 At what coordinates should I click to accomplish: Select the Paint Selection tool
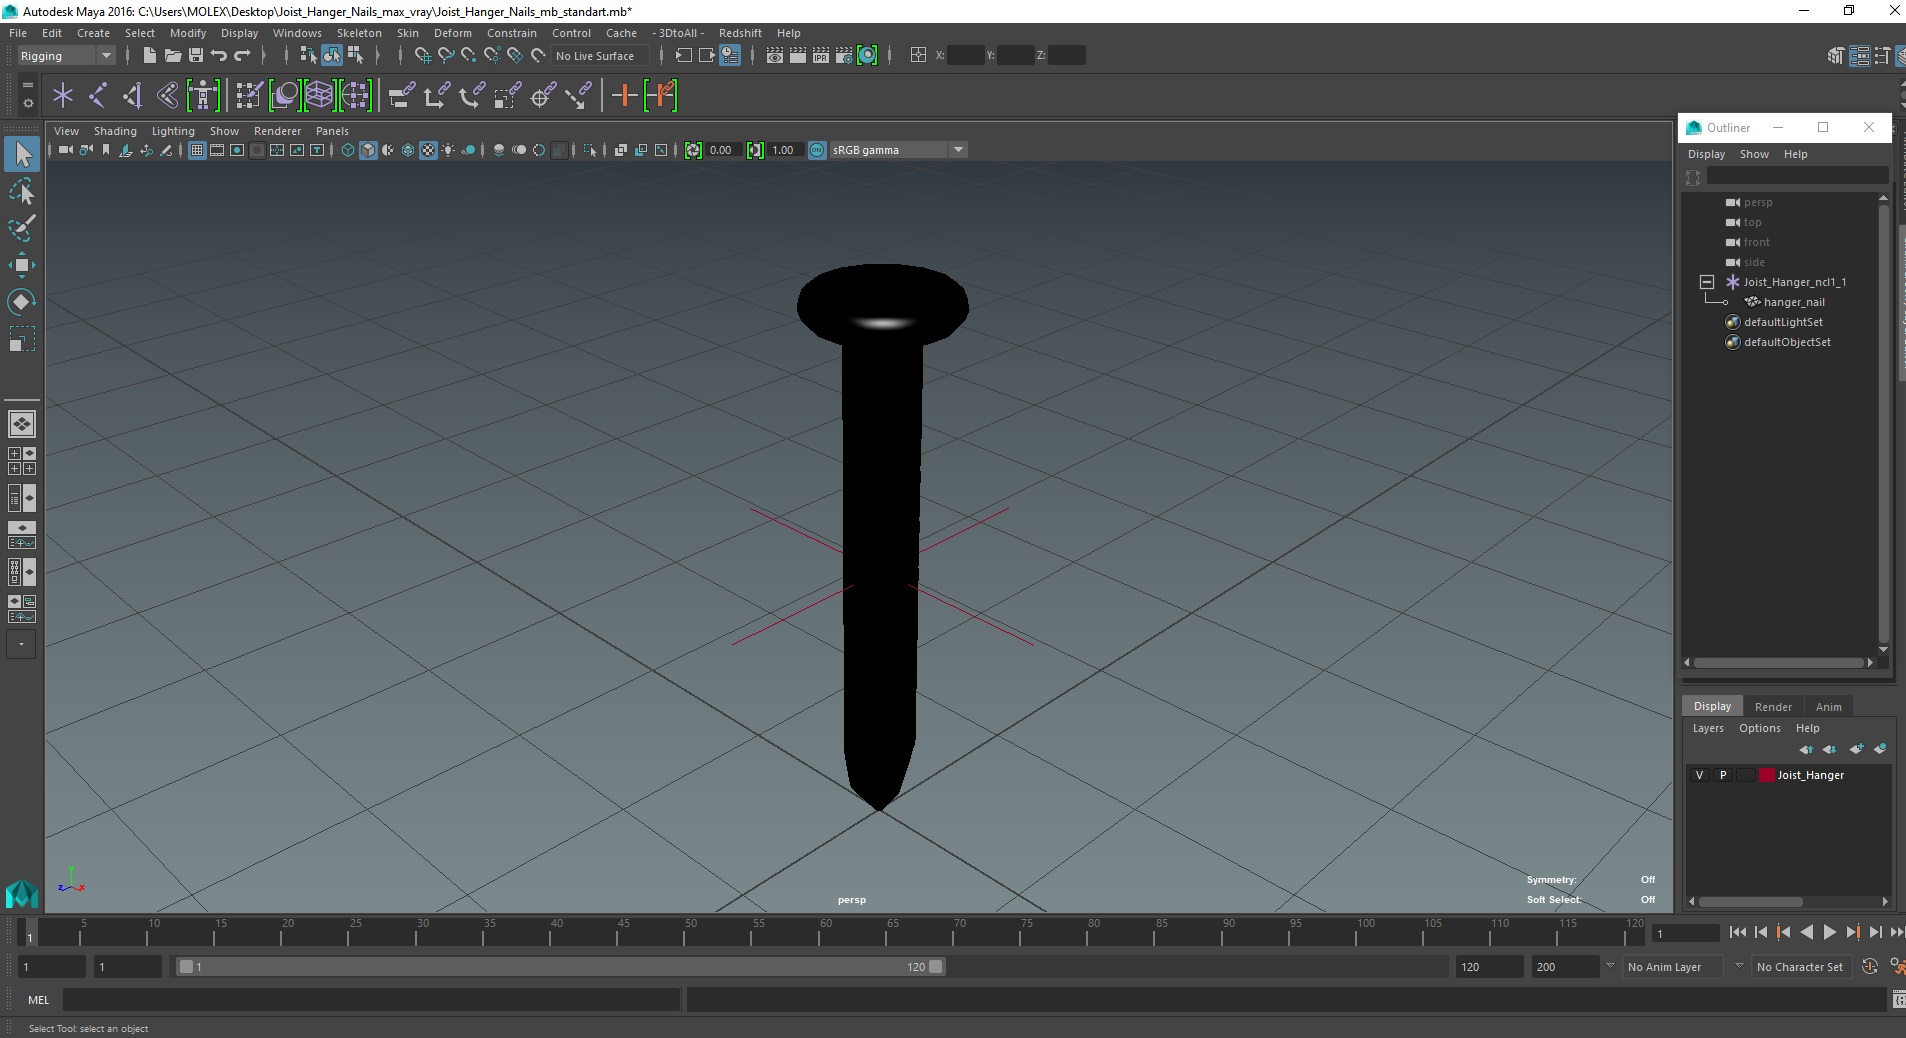point(21,228)
